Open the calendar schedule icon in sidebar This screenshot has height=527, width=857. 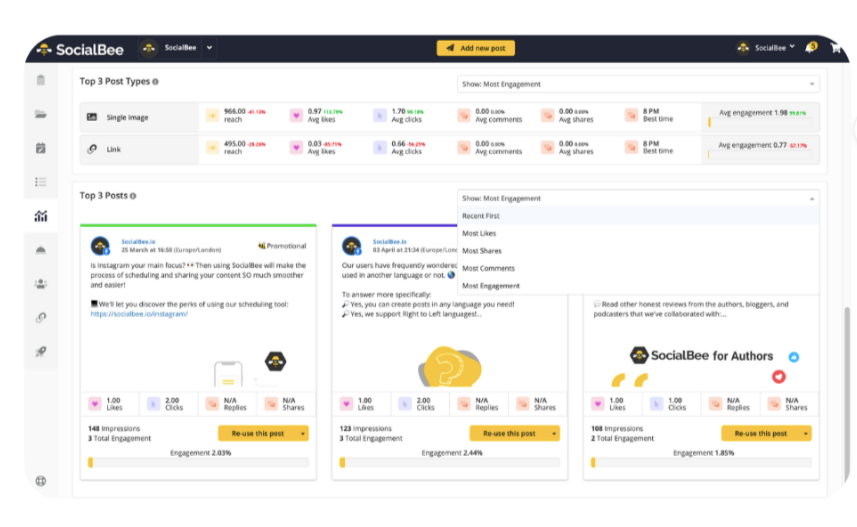click(x=40, y=148)
